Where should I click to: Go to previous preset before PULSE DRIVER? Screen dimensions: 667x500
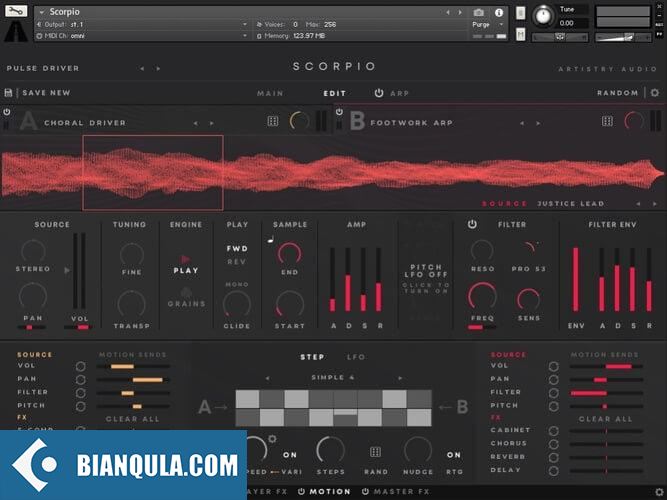(x=142, y=69)
